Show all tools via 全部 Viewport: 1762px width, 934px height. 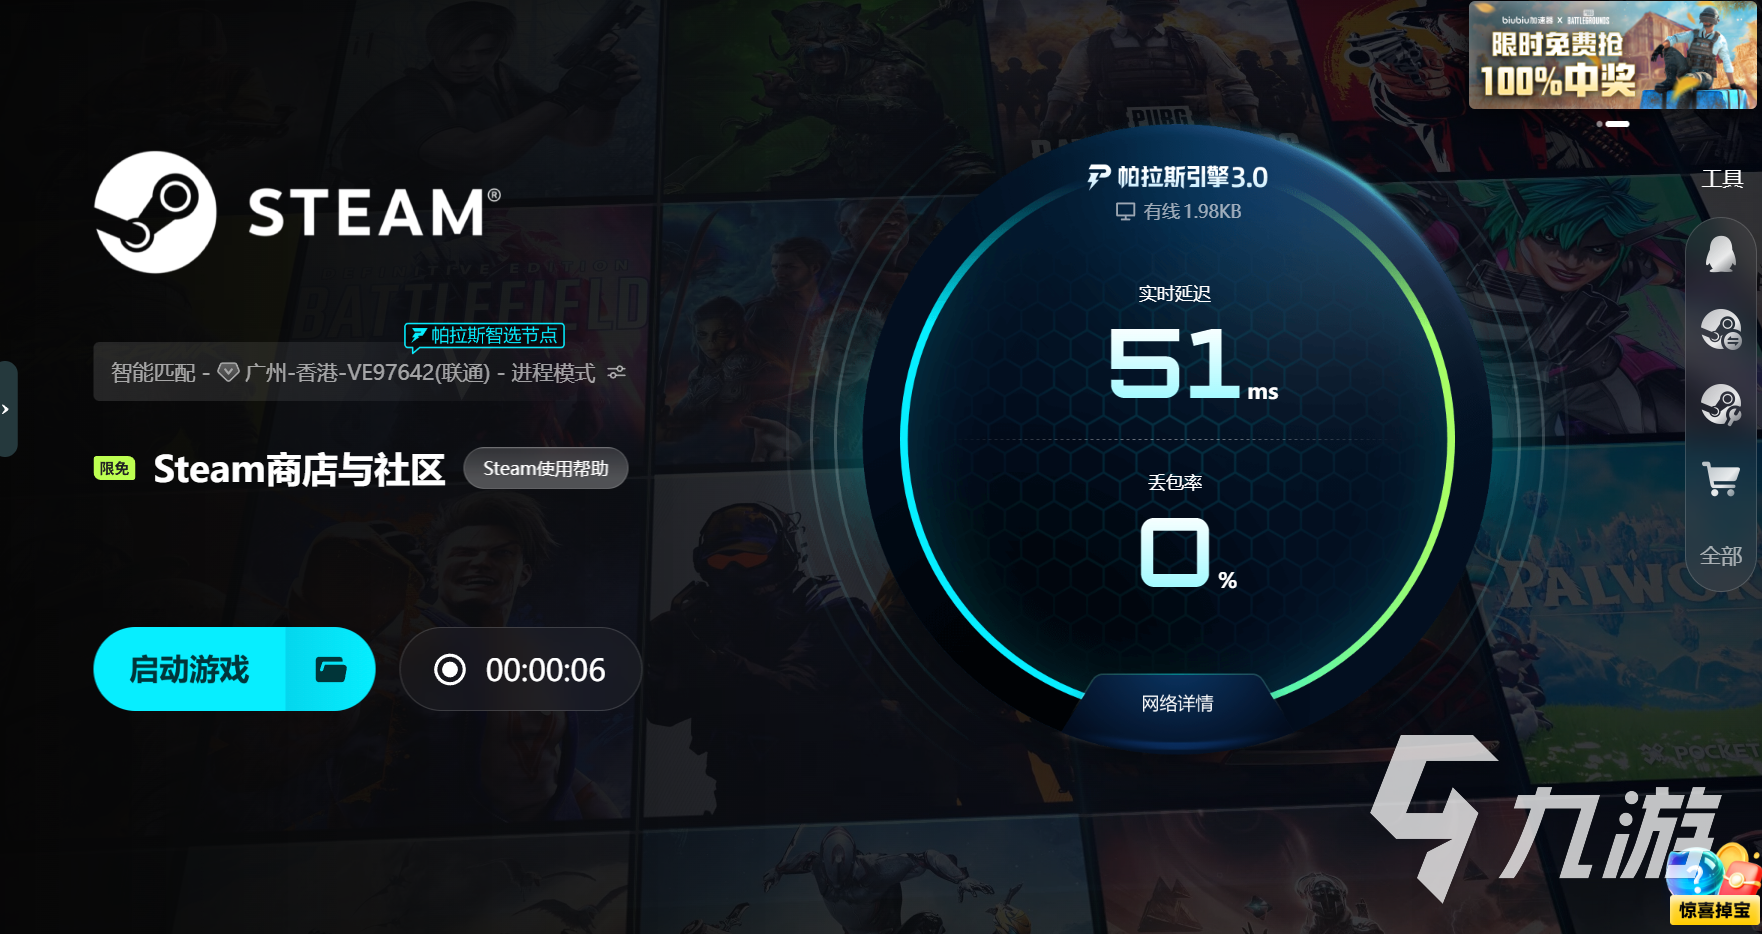click(1721, 556)
